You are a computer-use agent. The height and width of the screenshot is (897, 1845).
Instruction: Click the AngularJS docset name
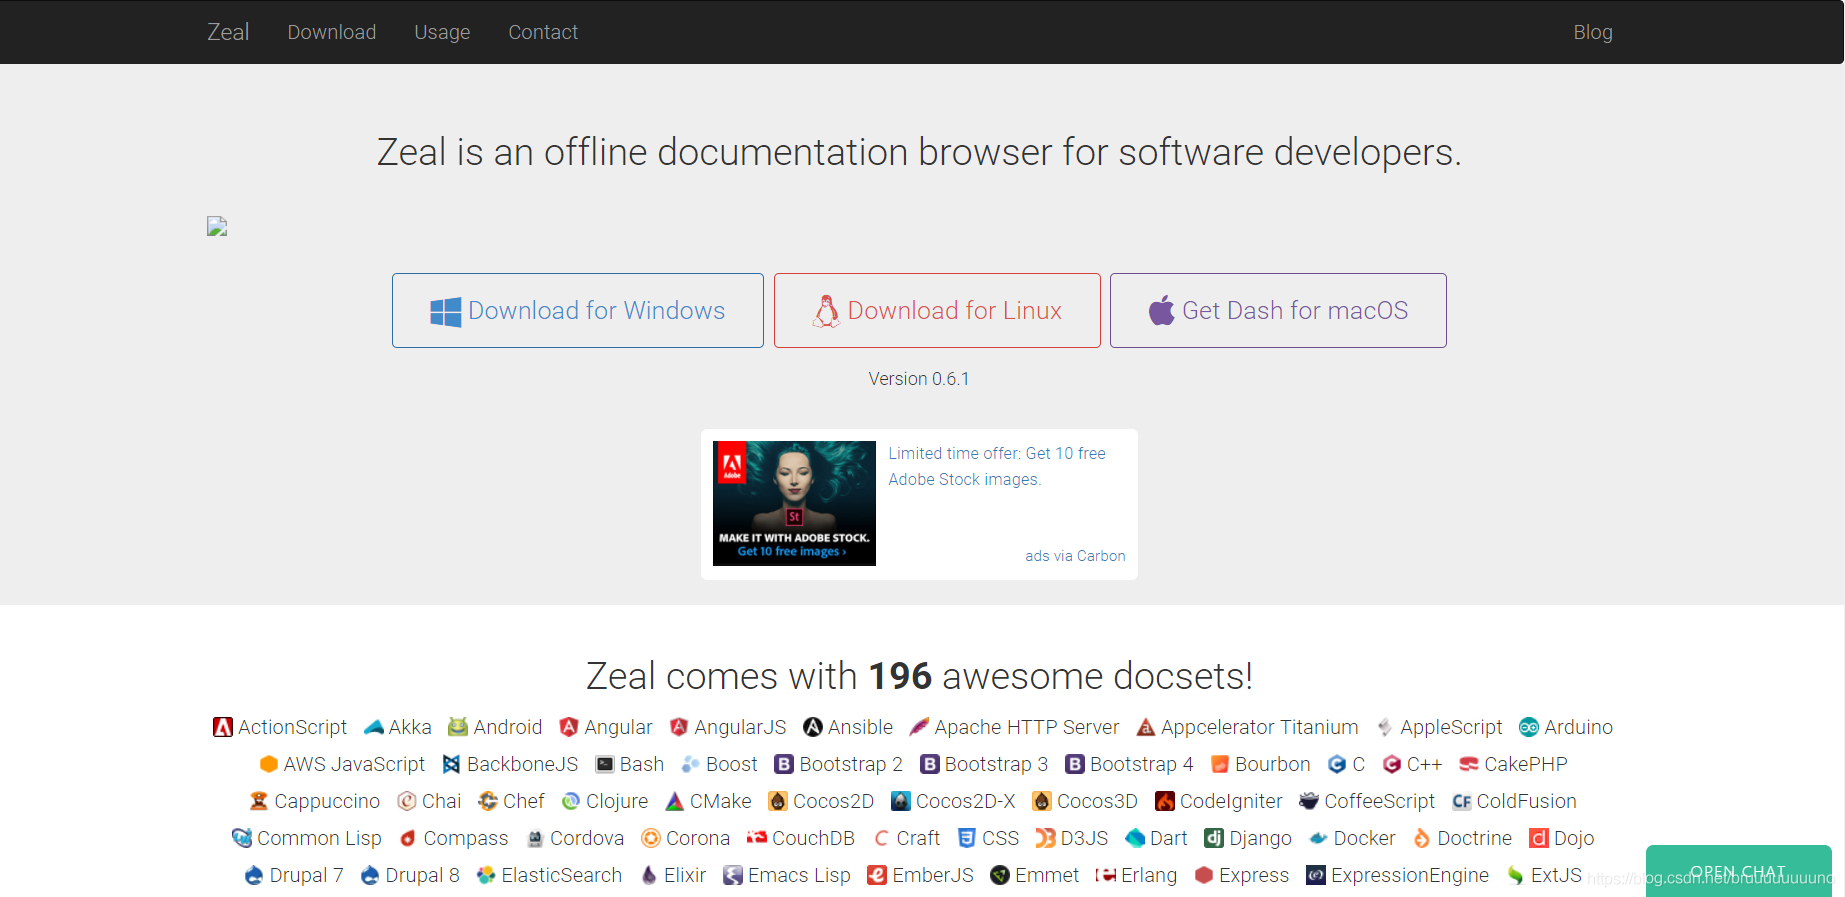pyautogui.click(x=740, y=727)
